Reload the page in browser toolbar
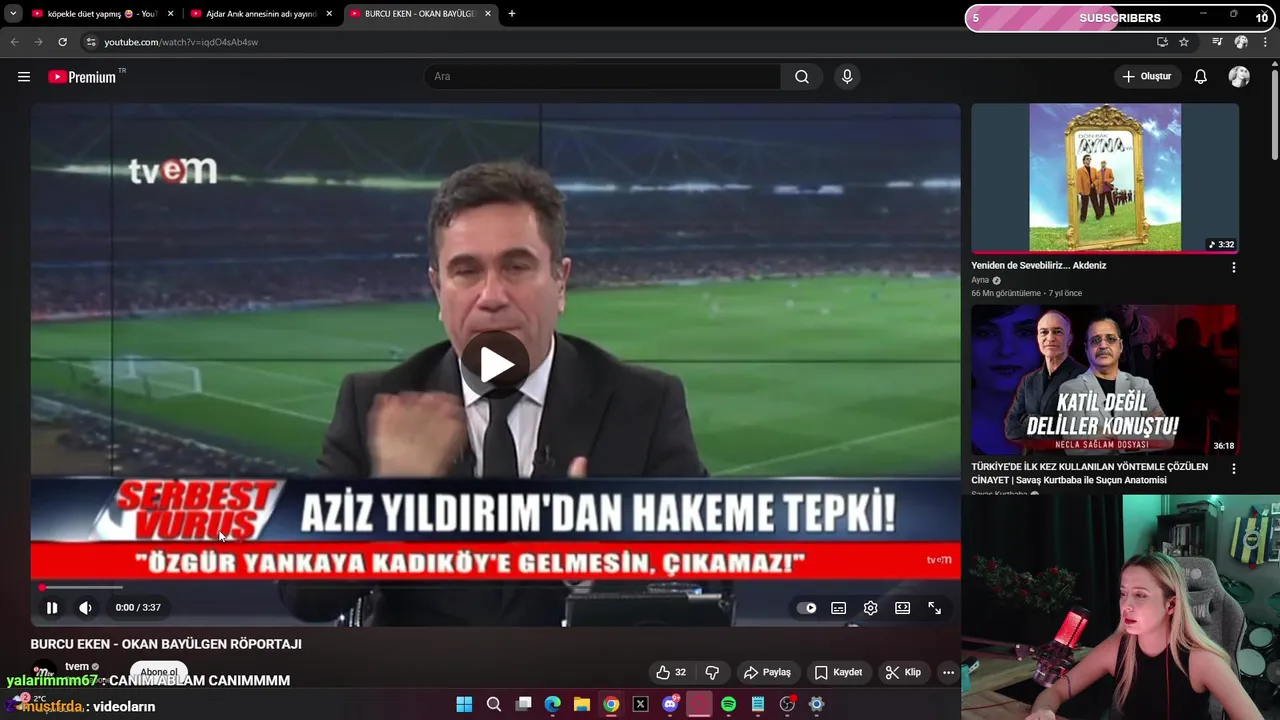Viewport: 1280px width, 720px height. coord(62,42)
